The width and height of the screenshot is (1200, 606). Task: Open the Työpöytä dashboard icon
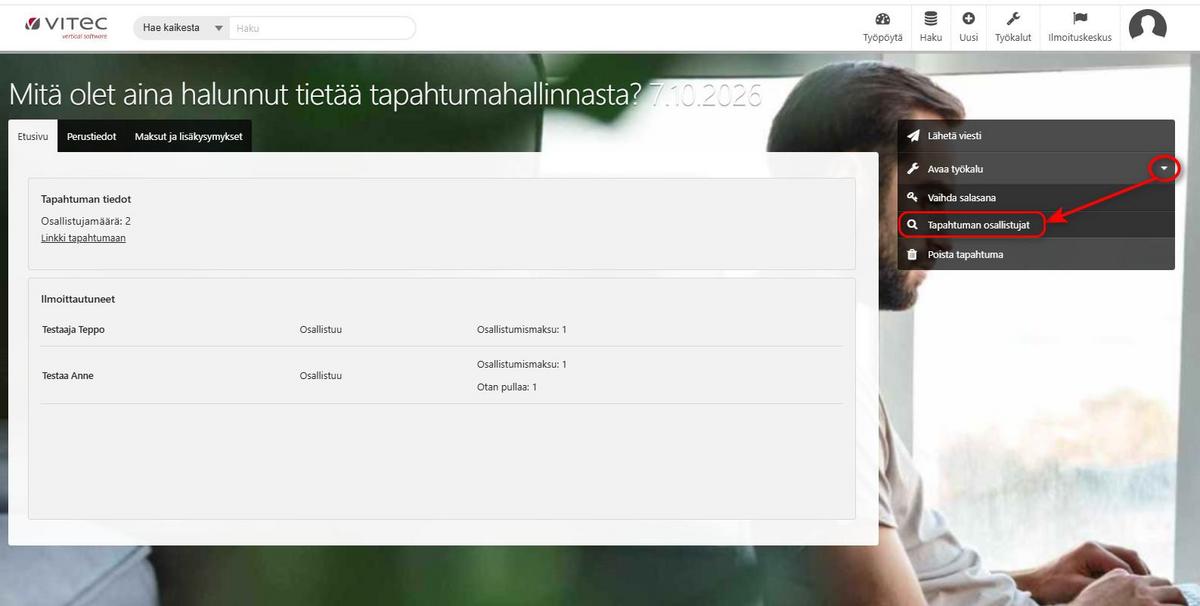click(x=882, y=19)
